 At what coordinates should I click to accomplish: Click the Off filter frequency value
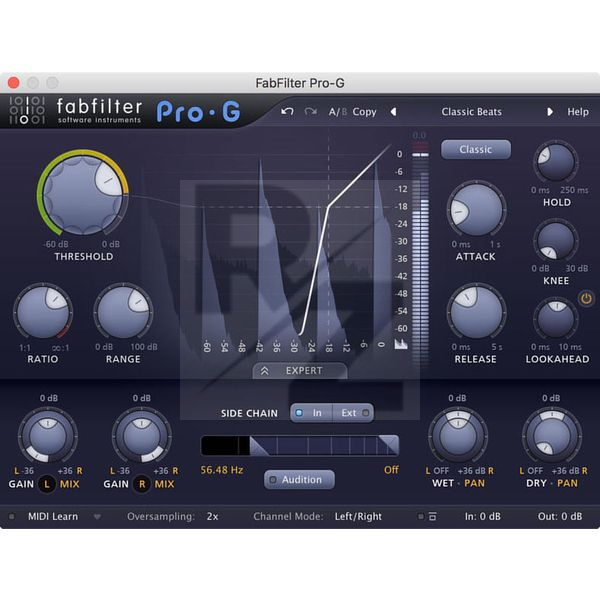(x=391, y=470)
